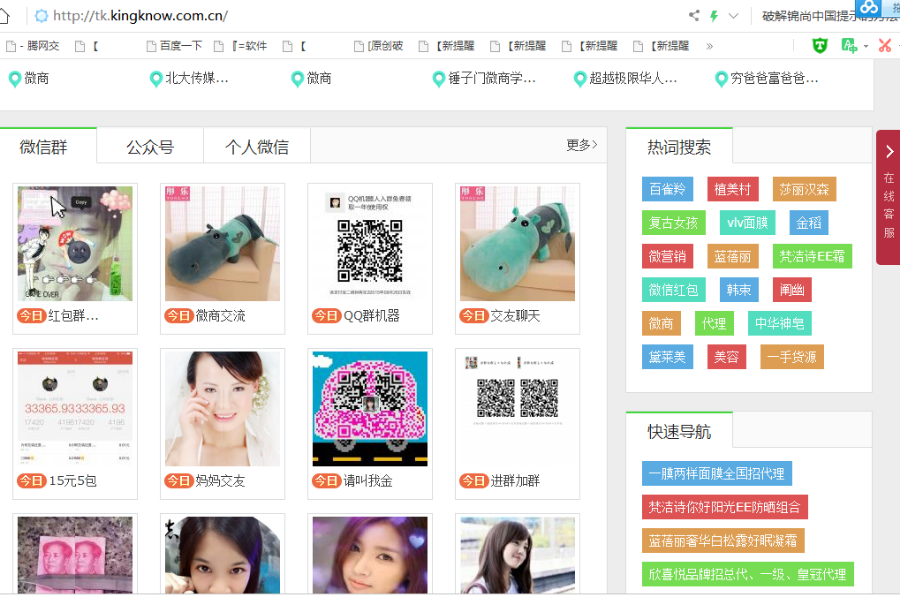Select the 百雀羚 hot search tag
The height and width of the screenshot is (597, 900).
[667, 188]
